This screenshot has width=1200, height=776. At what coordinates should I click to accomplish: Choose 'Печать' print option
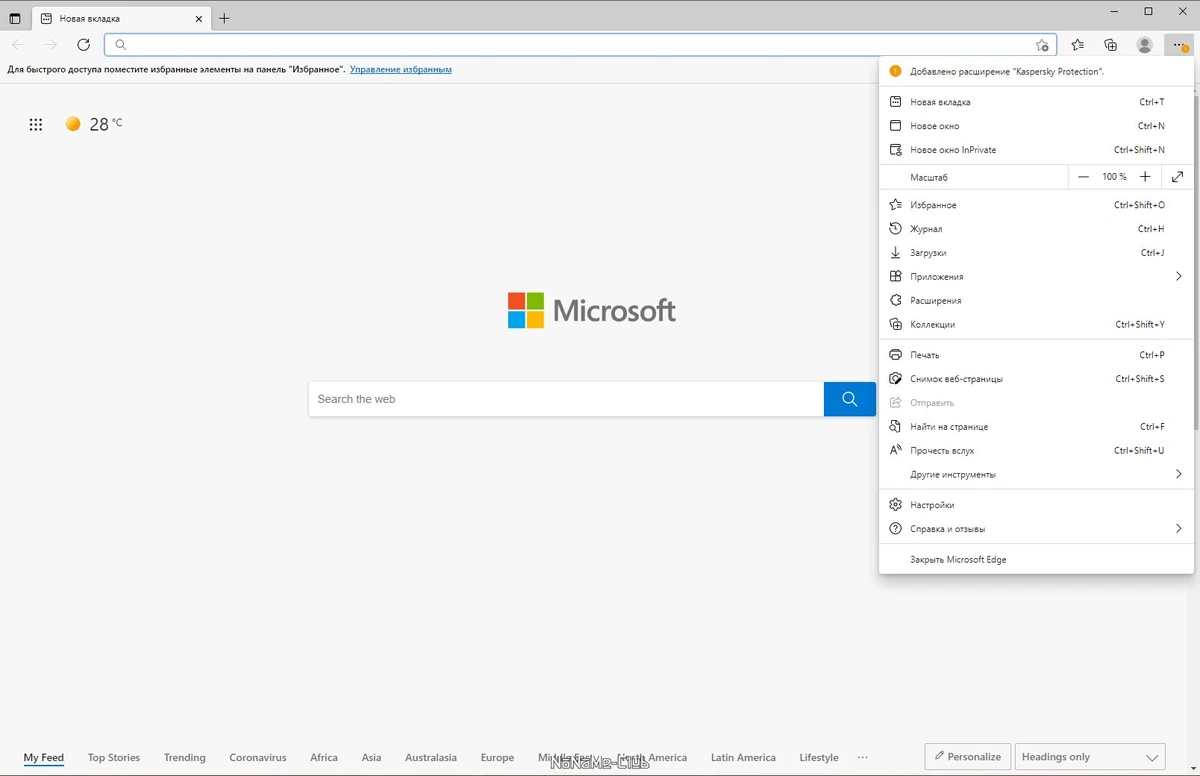click(1036, 355)
